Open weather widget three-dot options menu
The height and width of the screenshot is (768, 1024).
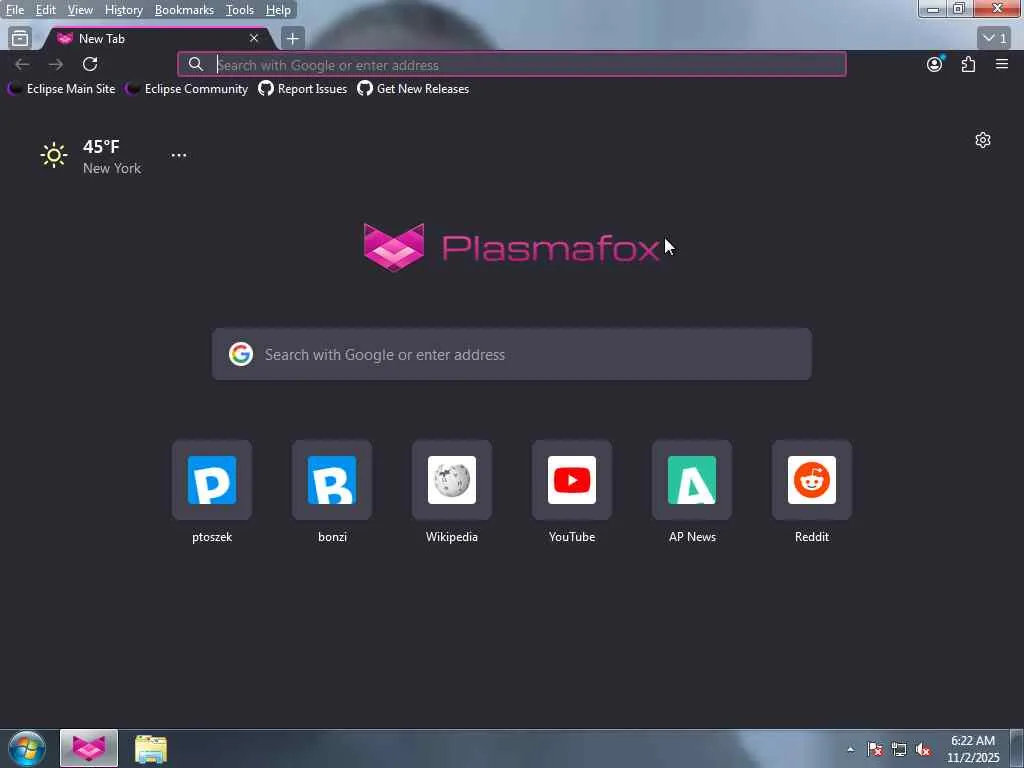tap(178, 155)
